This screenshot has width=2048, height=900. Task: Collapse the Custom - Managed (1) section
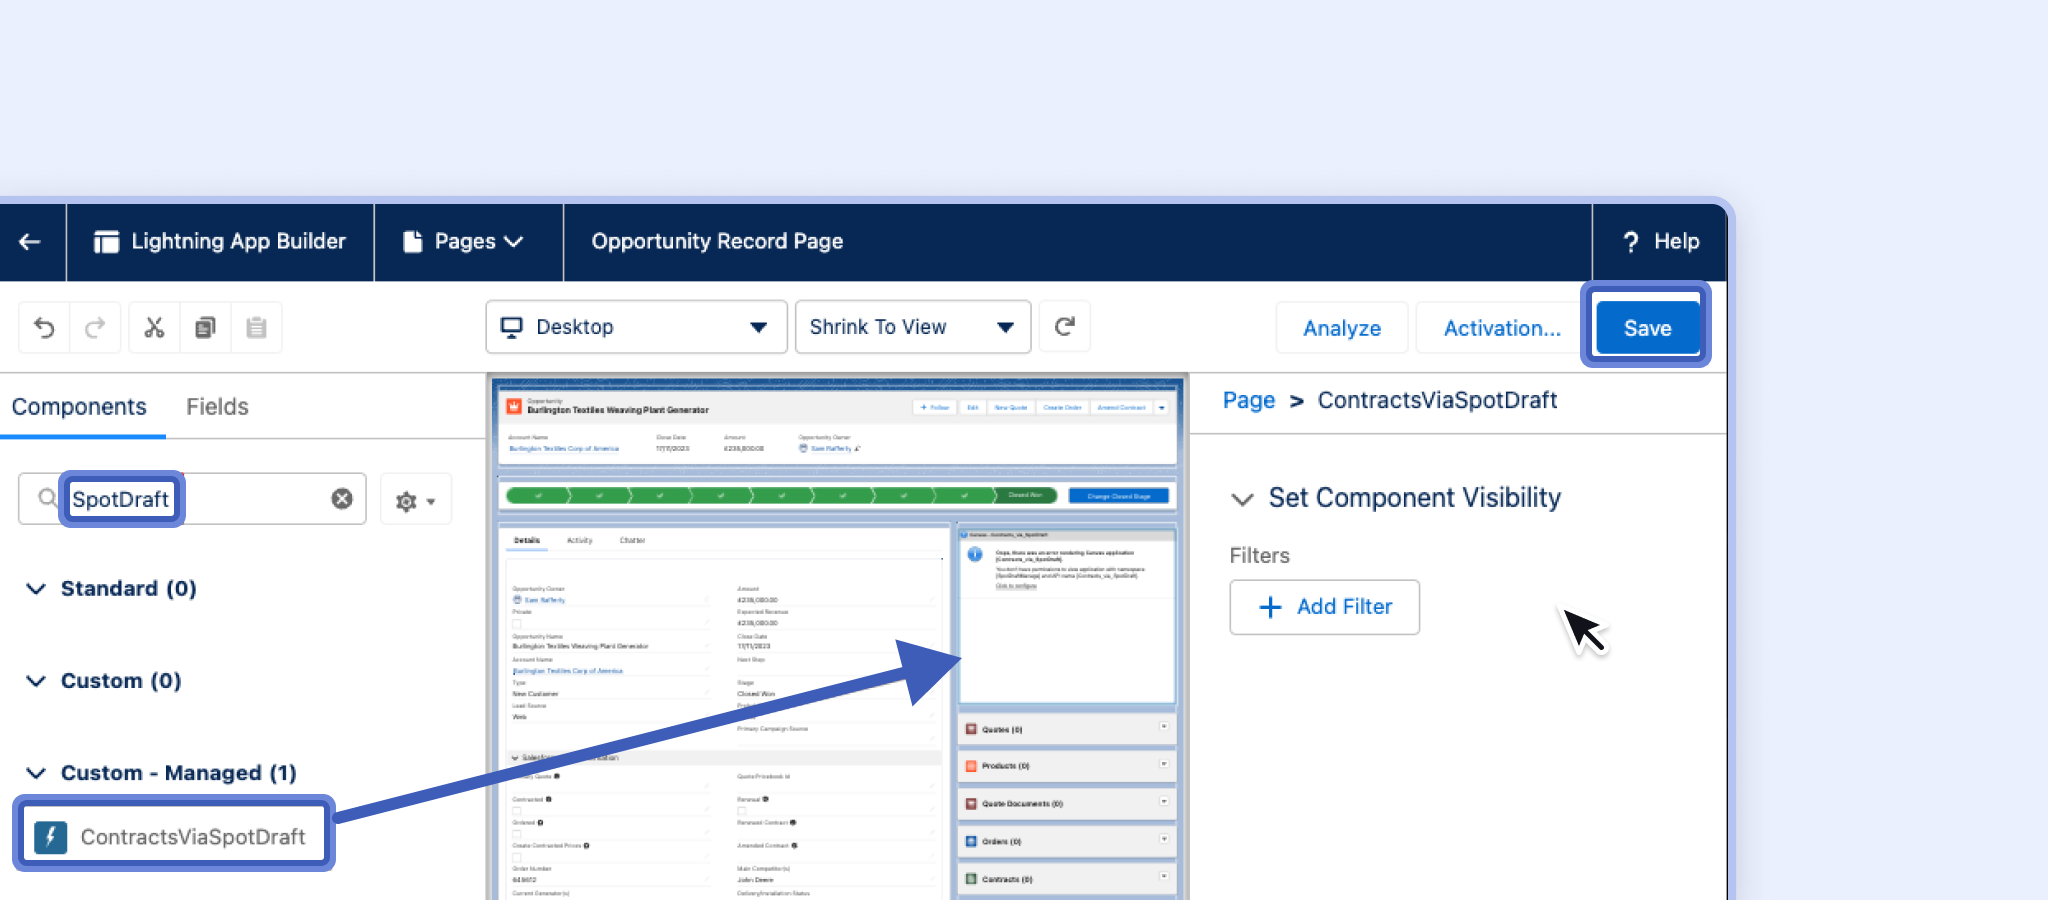(36, 773)
